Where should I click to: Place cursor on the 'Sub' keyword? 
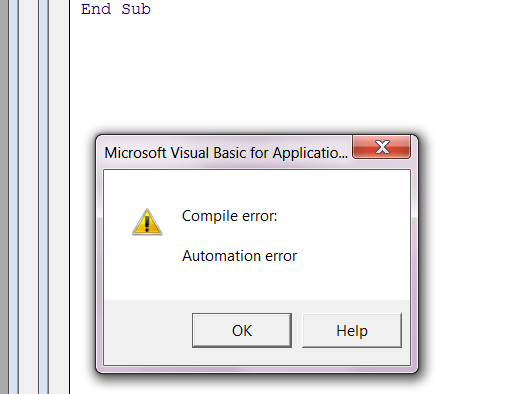click(x=136, y=9)
